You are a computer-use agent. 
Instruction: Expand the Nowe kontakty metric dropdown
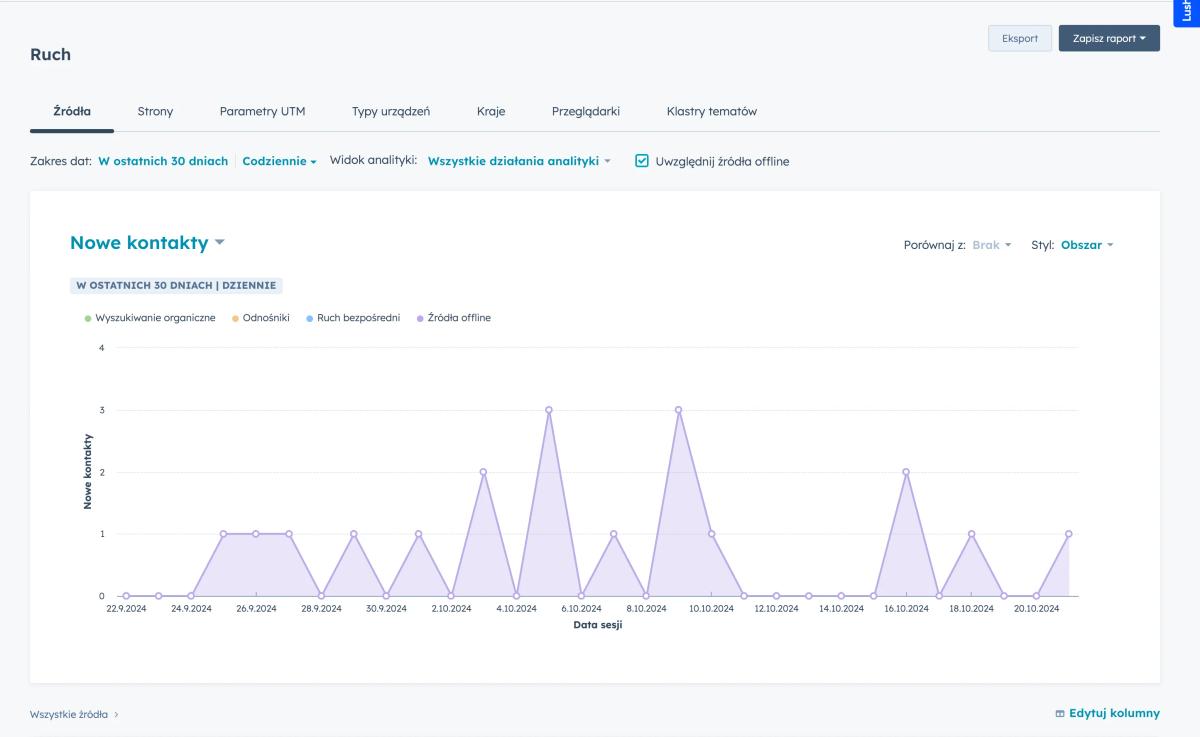tap(147, 243)
